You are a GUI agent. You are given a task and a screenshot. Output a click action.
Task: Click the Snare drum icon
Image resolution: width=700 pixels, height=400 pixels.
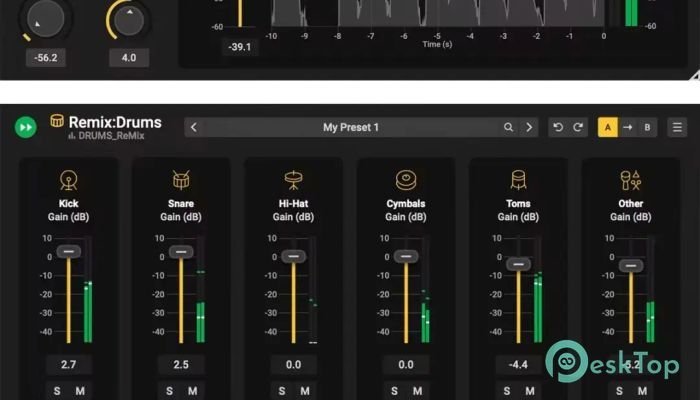pos(181,181)
